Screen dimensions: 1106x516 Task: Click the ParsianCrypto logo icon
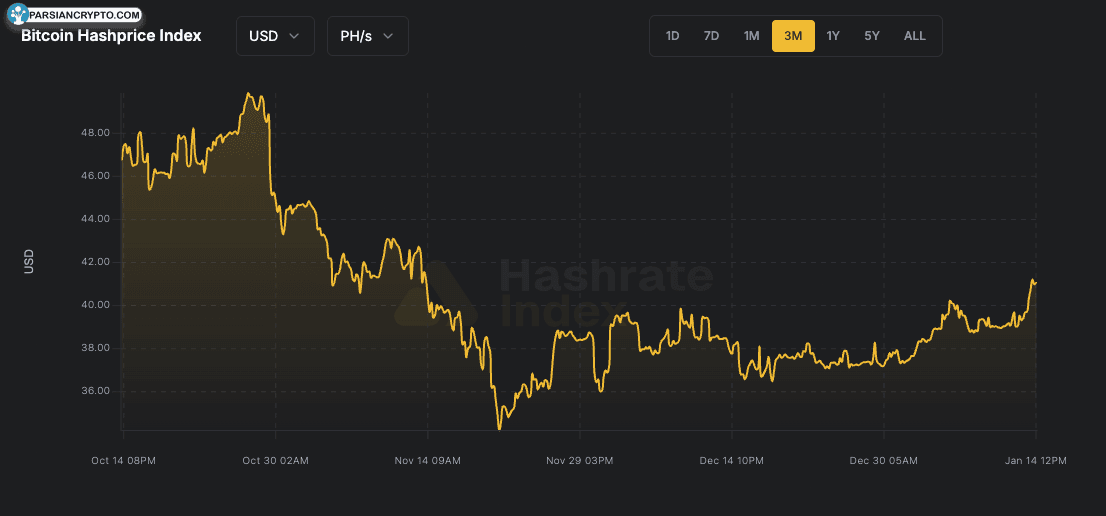coord(18,13)
